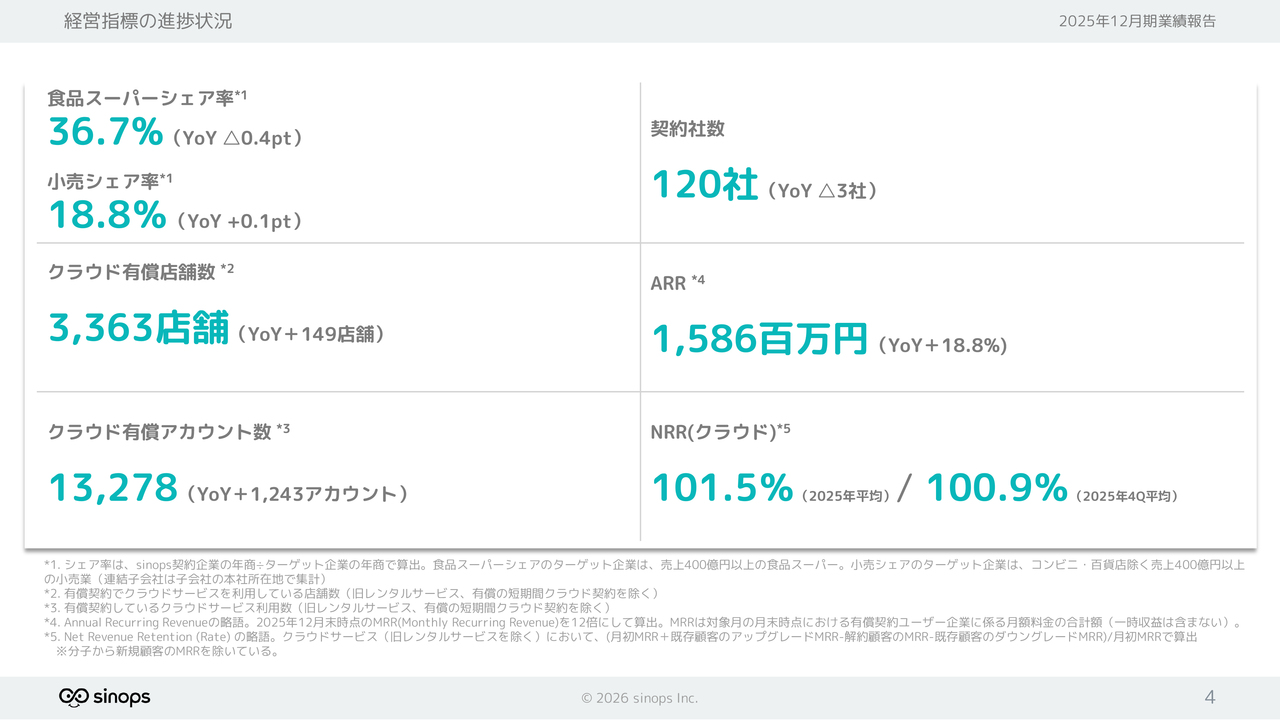Select the 3,363店舗 figure

point(139,328)
